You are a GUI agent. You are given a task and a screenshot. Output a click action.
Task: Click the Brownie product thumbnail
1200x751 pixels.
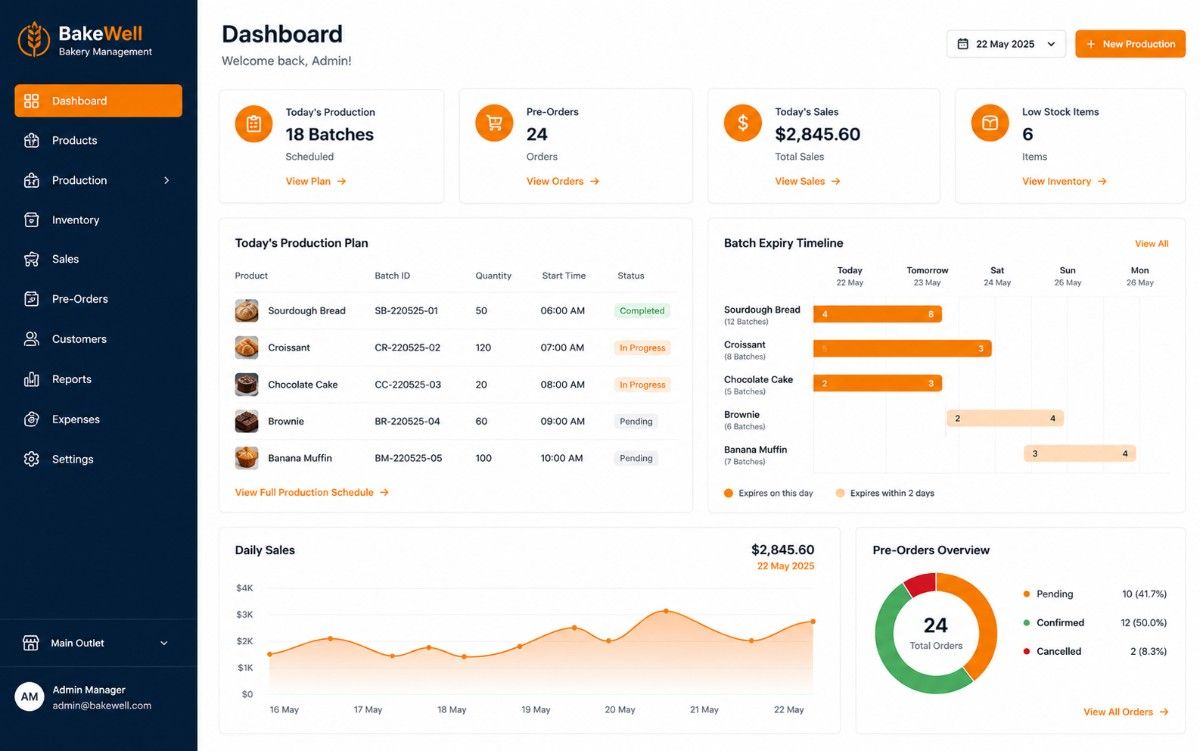click(x=246, y=421)
